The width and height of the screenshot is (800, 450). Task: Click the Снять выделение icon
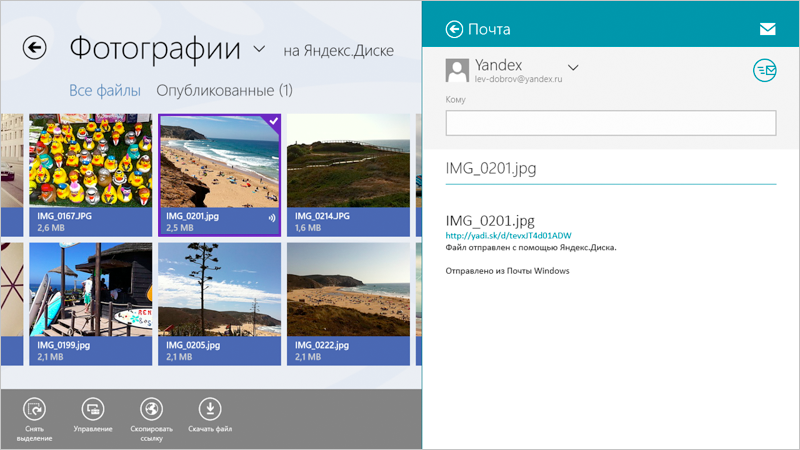pyautogui.click(x=34, y=409)
